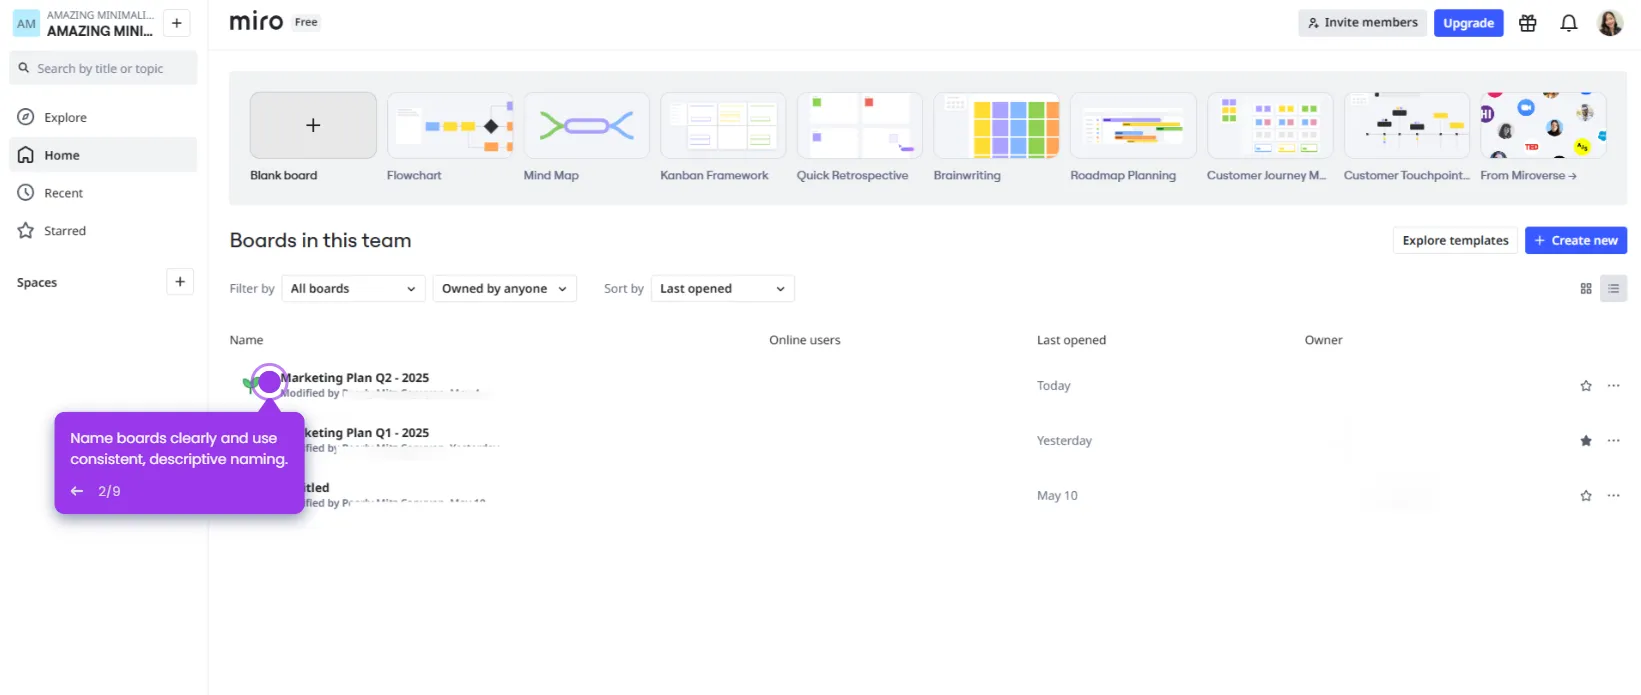Click the plus button beside team name
The height and width of the screenshot is (695, 1641).
[x=177, y=23]
